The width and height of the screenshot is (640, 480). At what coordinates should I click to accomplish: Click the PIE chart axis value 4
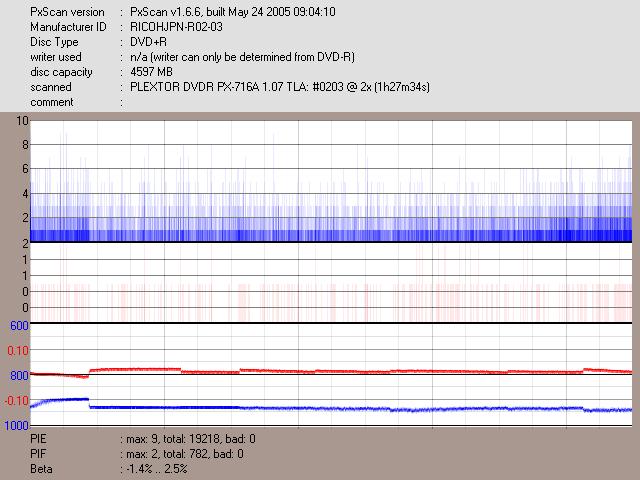coord(25,193)
